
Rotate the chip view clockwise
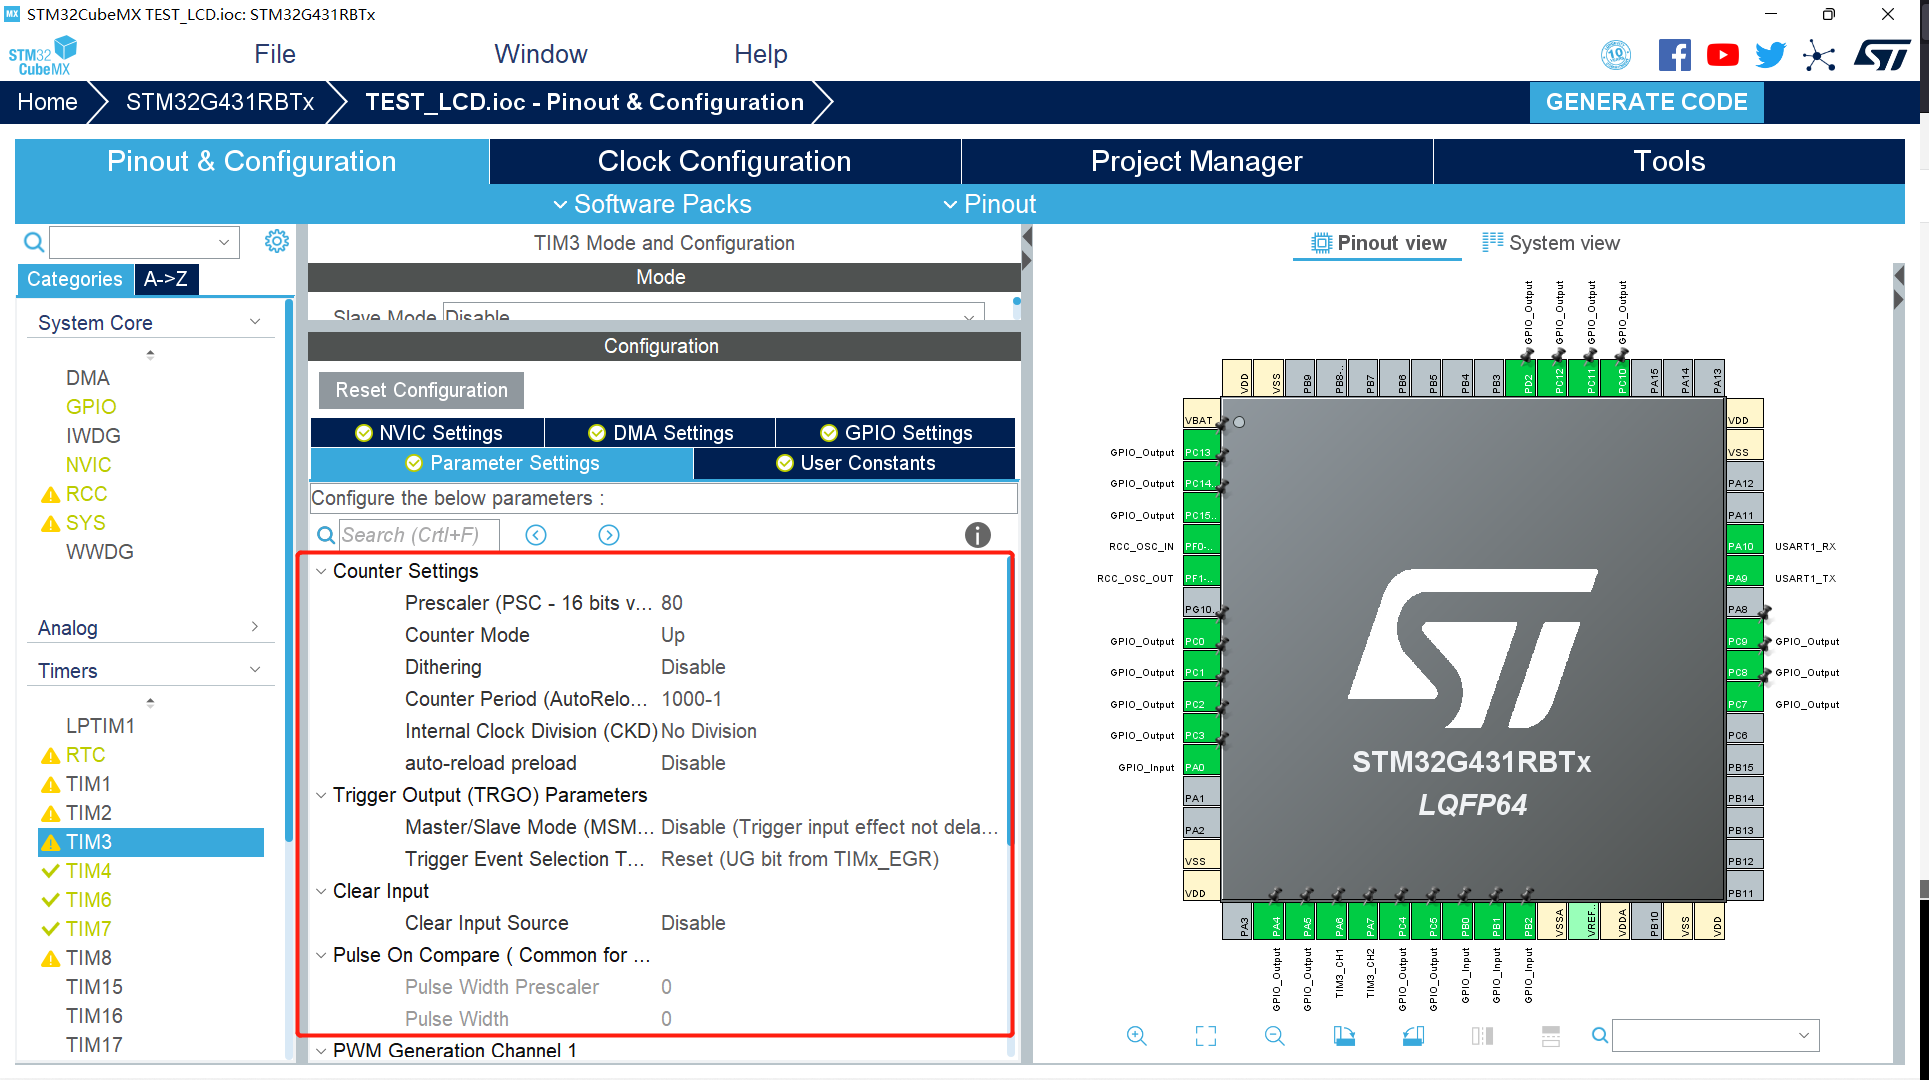(1344, 1036)
